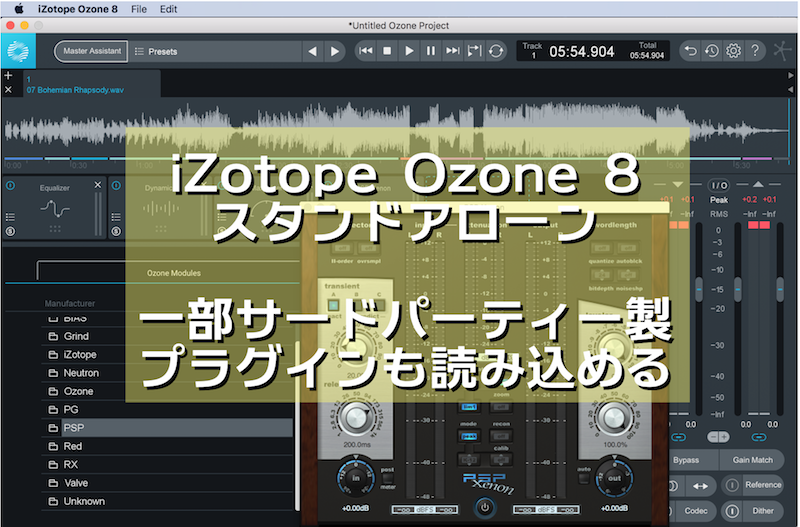The image size is (800, 527).
Task: Toggle Equalizer module power button
Action: tap(10, 186)
